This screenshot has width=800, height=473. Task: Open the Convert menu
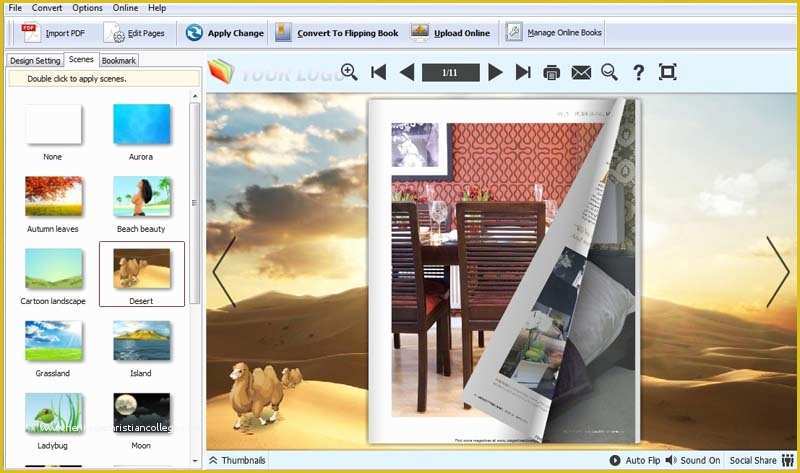(46, 8)
